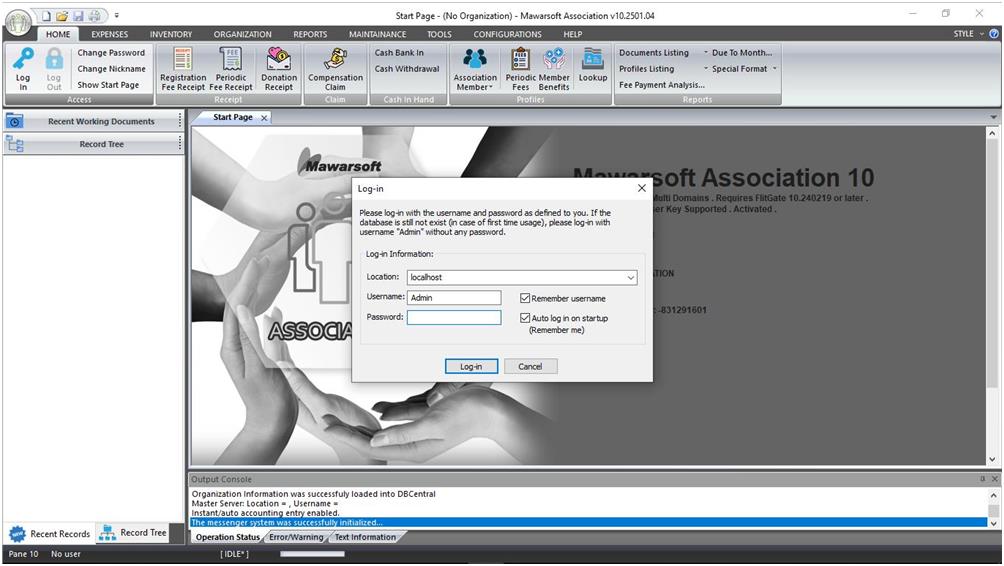Toggle the Remember username checkbox
This screenshot has width=1004, height=566.
point(525,298)
